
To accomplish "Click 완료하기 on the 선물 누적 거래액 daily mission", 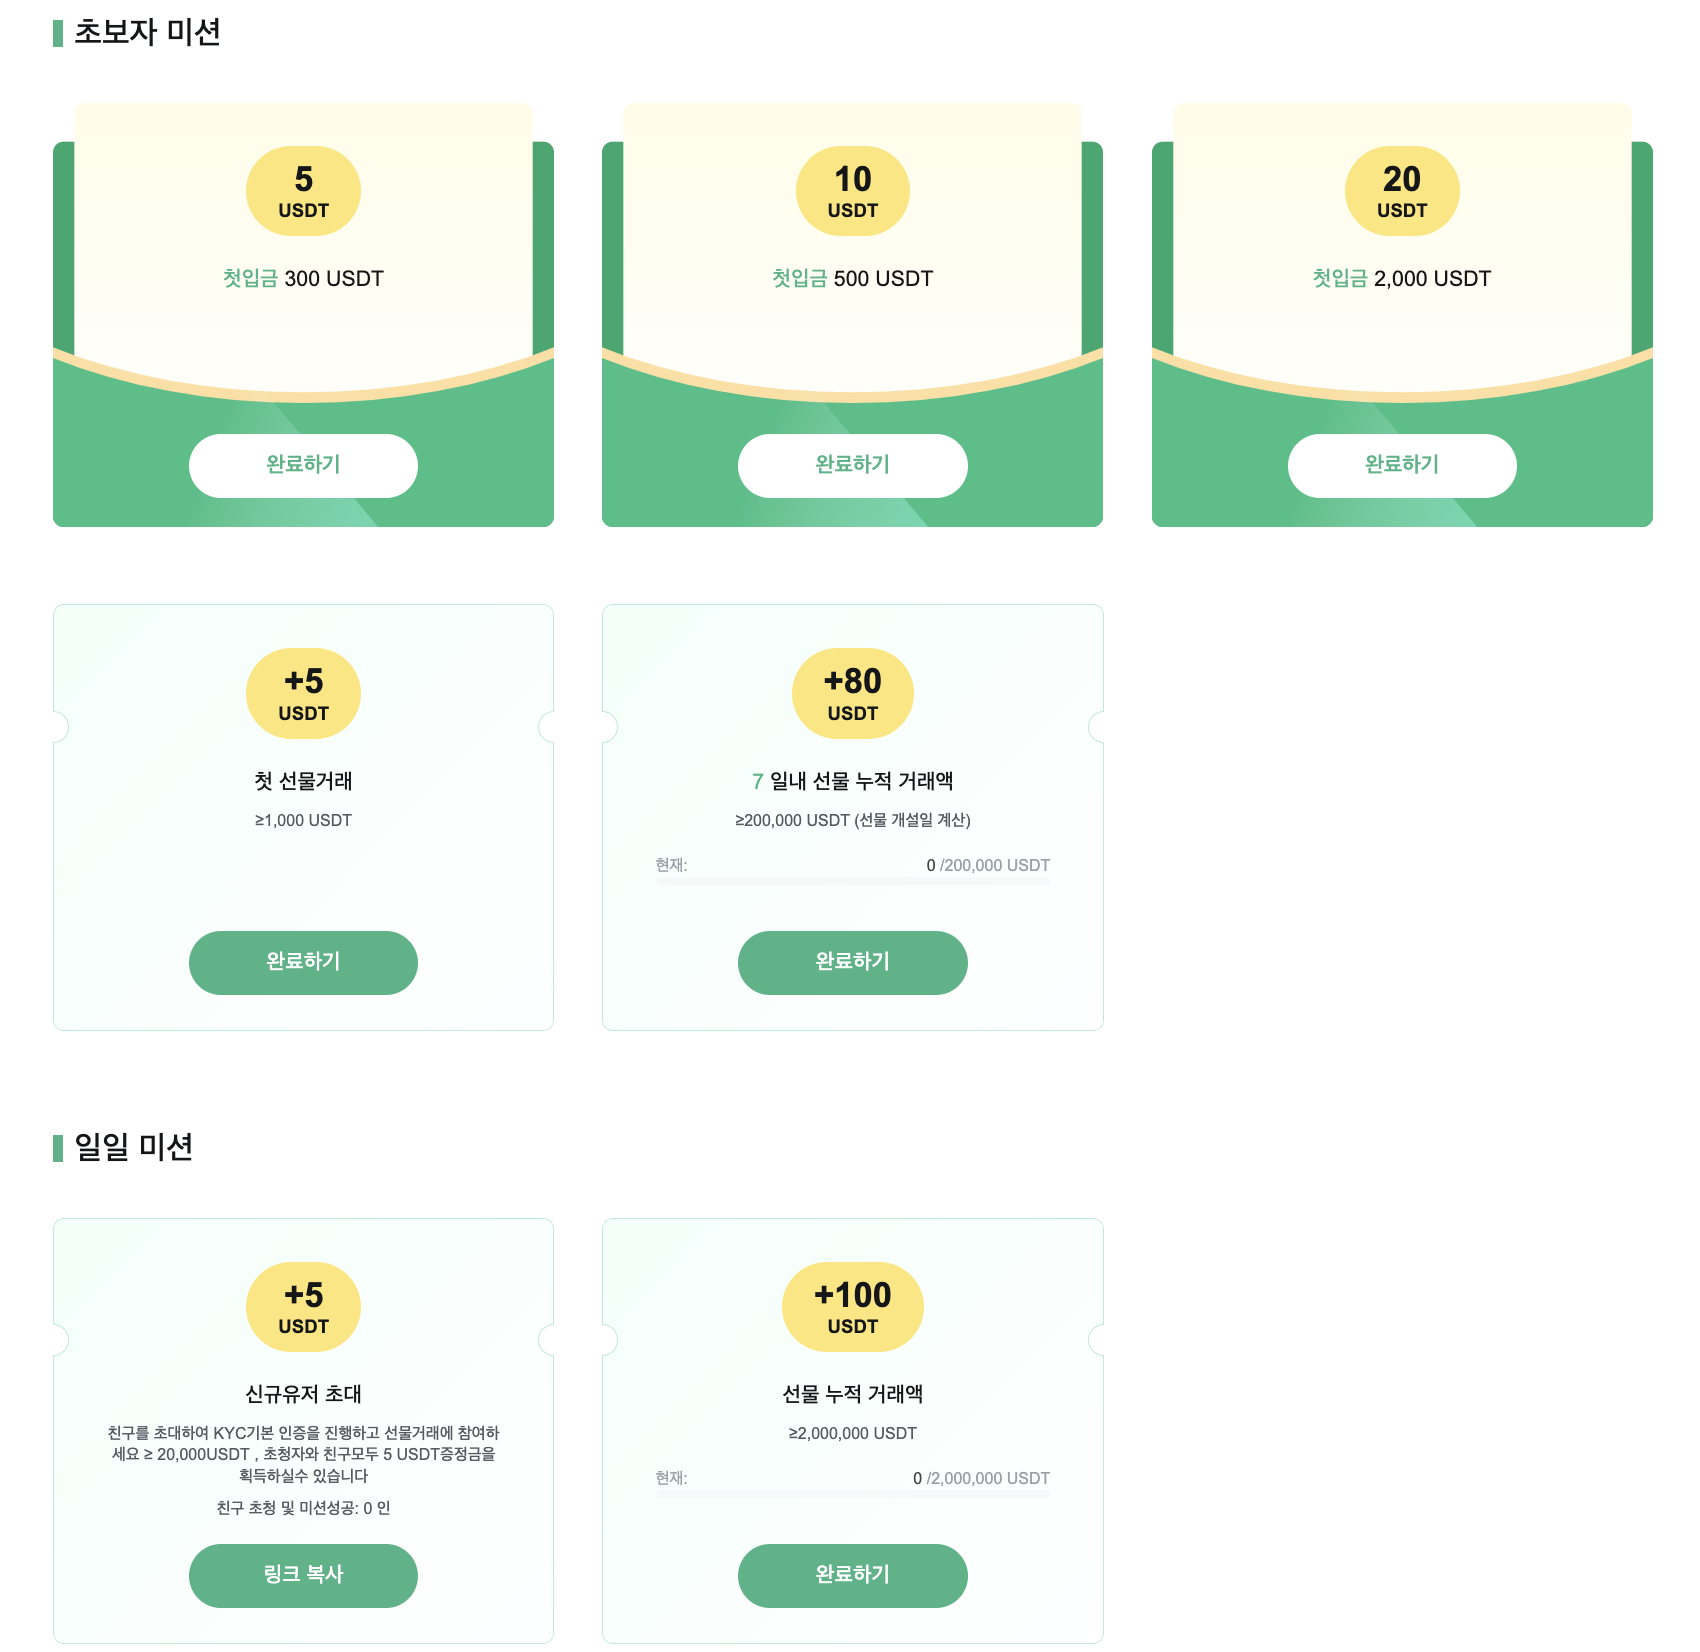I will tap(852, 1575).
